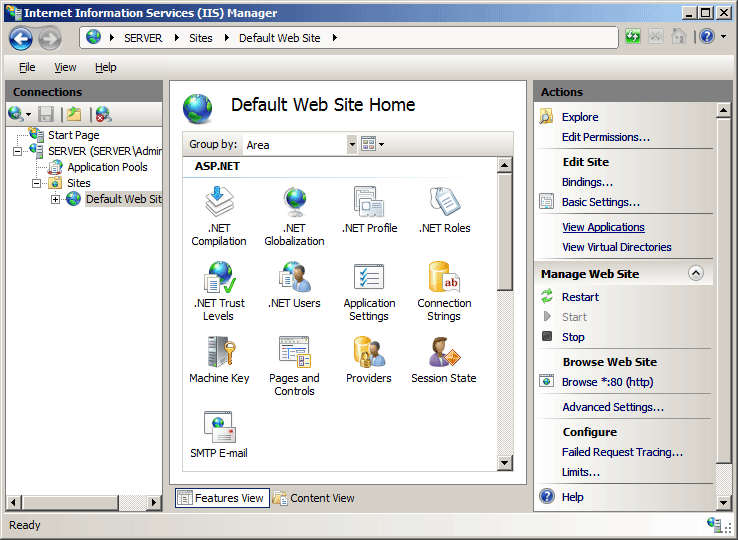Click the Save icon in Connections toolbar

click(x=46, y=114)
